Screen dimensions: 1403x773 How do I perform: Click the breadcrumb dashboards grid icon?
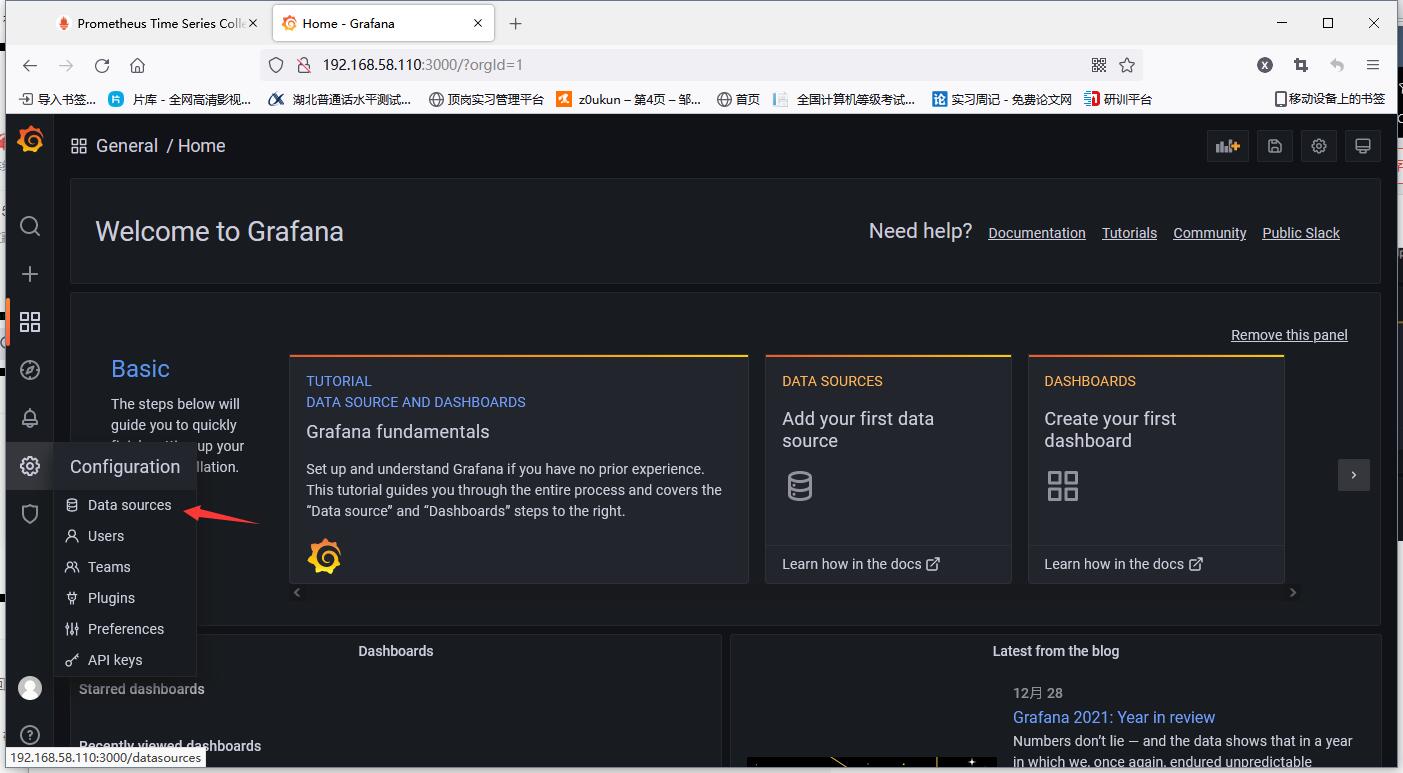click(x=79, y=146)
